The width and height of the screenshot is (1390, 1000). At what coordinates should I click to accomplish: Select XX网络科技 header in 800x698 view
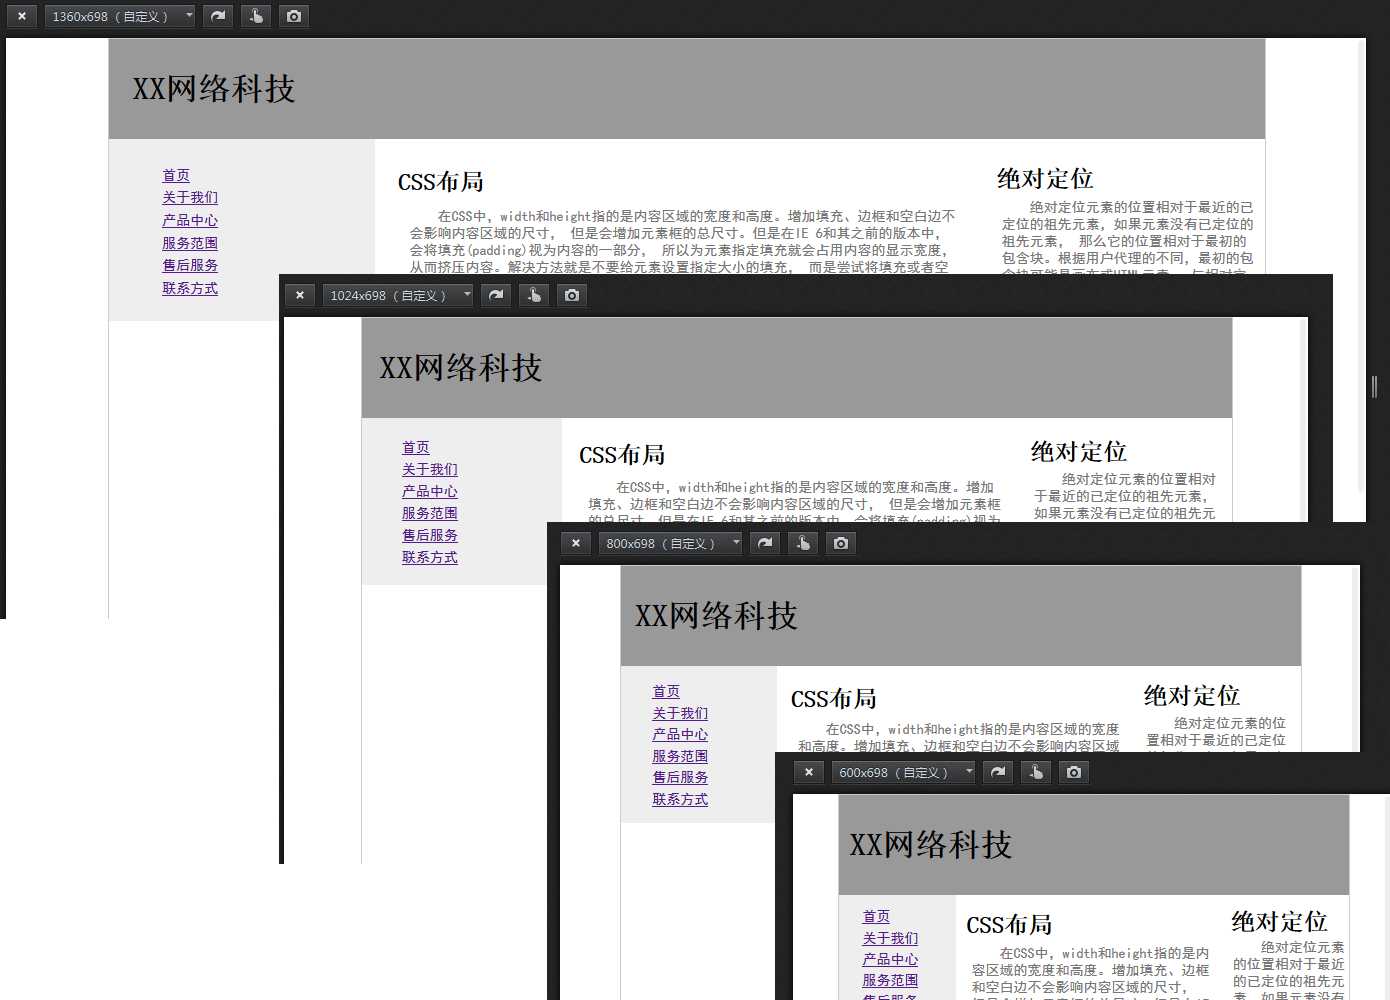coord(716,616)
